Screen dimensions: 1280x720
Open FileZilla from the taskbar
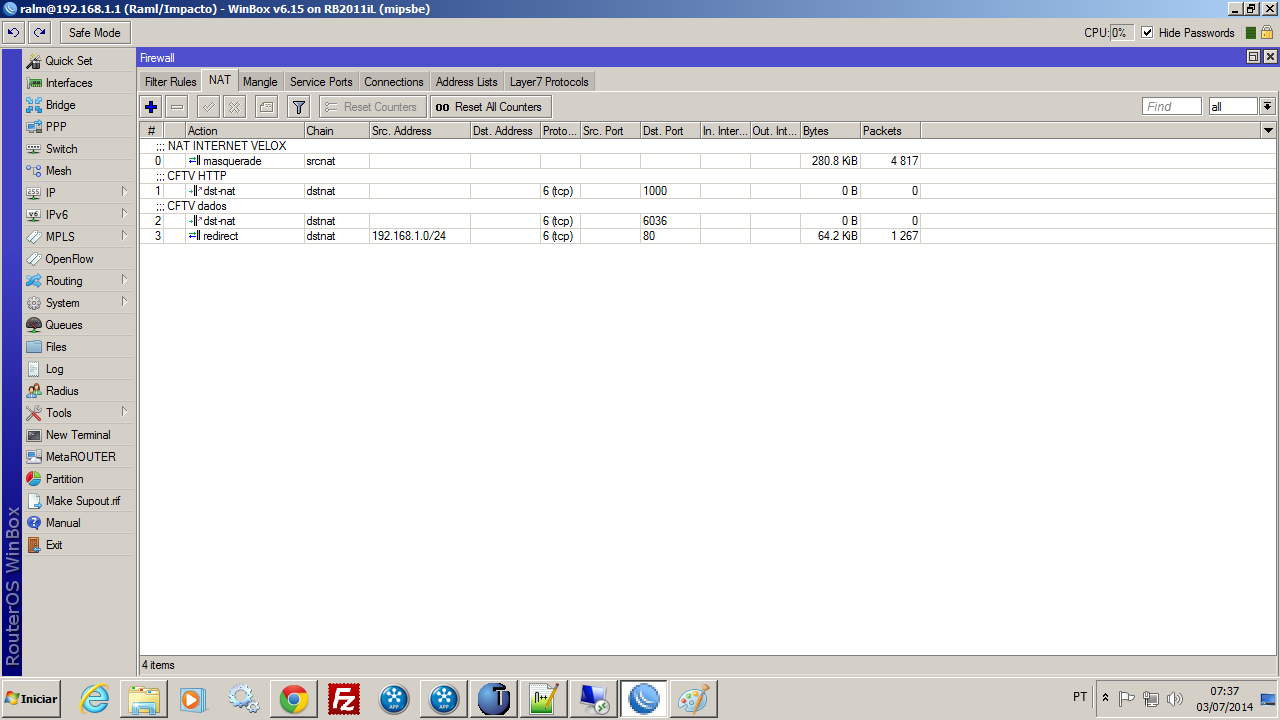(x=344, y=699)
